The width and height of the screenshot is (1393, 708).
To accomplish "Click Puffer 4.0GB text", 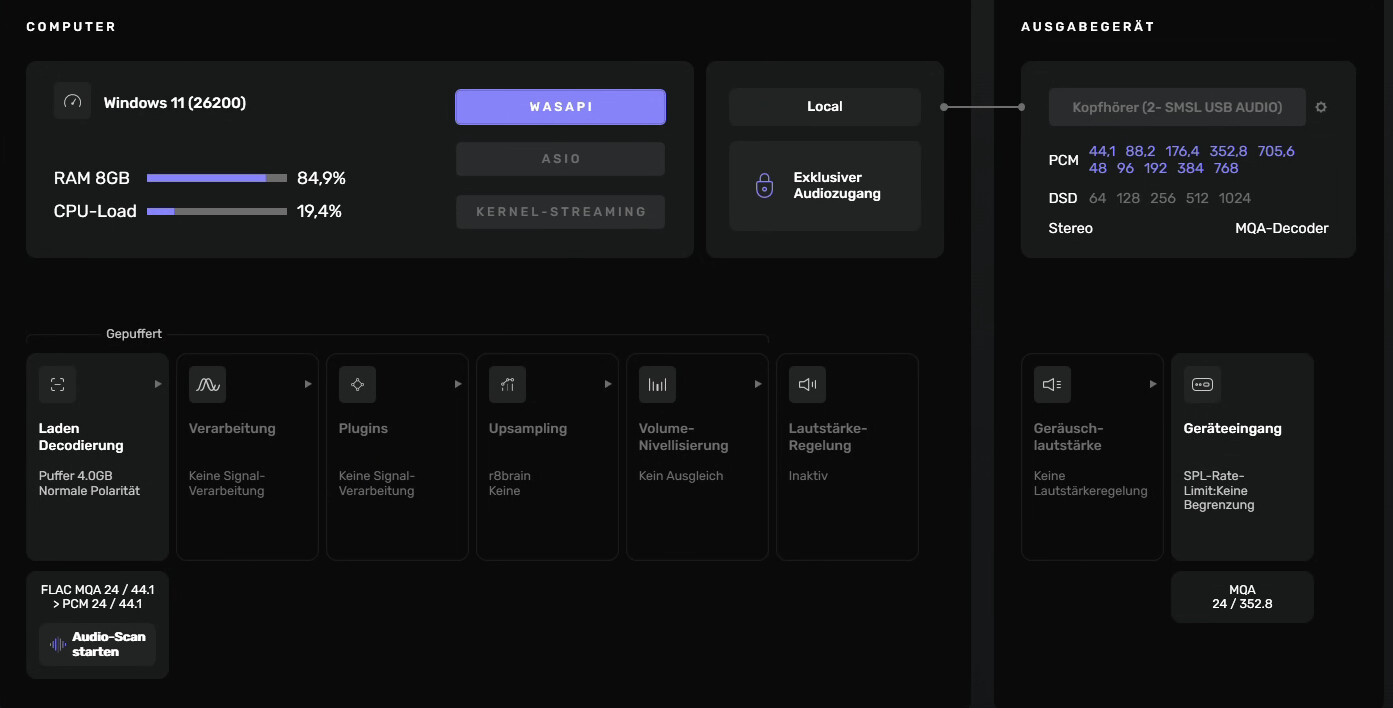I will (x=76, y=476).
